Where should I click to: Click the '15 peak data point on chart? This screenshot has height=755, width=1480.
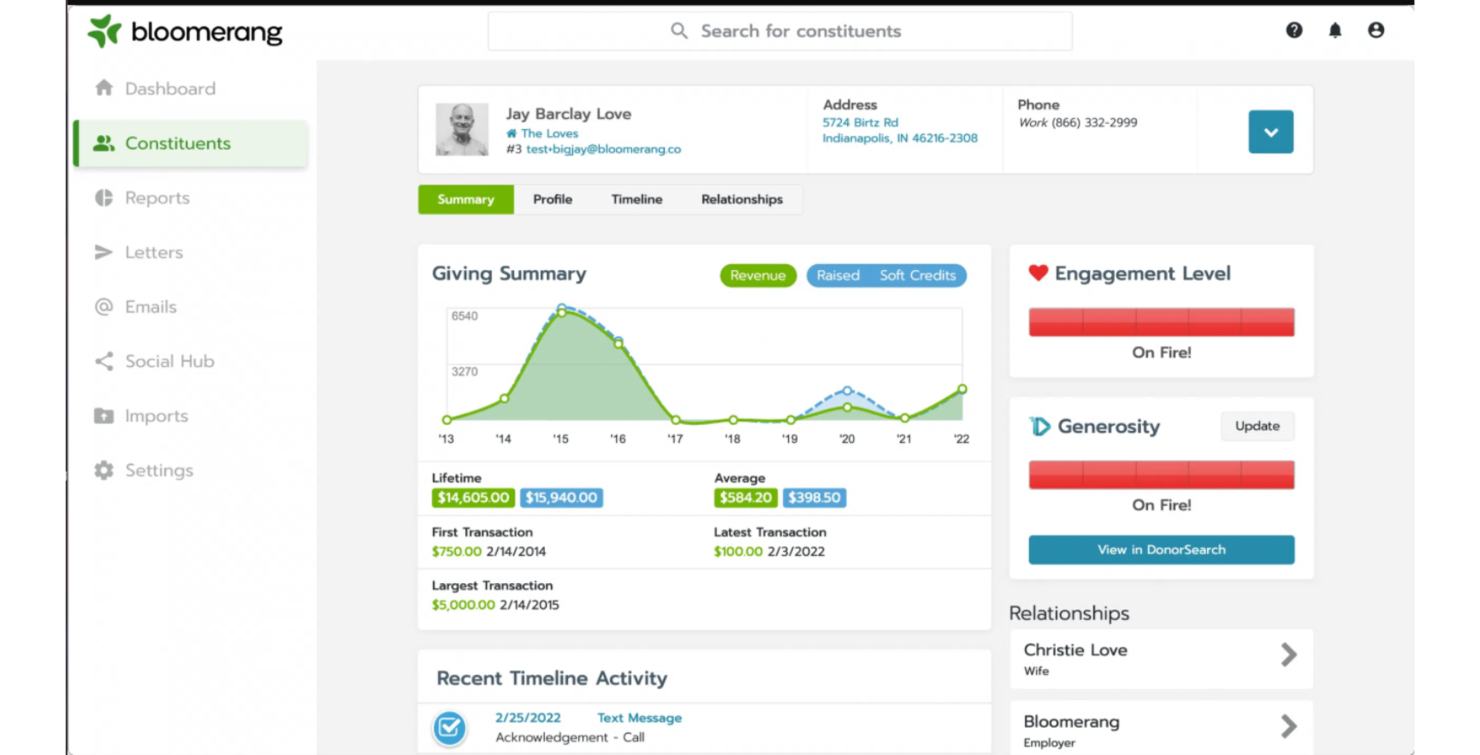point(562,312)
